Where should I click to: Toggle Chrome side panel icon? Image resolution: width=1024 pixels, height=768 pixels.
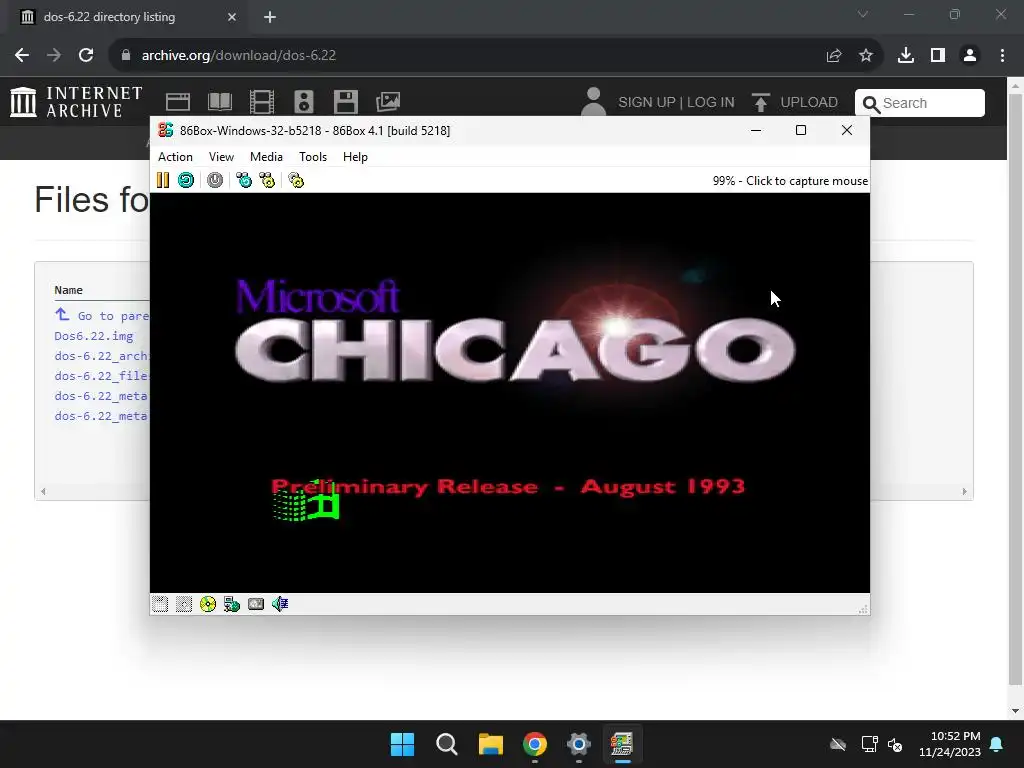coord(938,56)
